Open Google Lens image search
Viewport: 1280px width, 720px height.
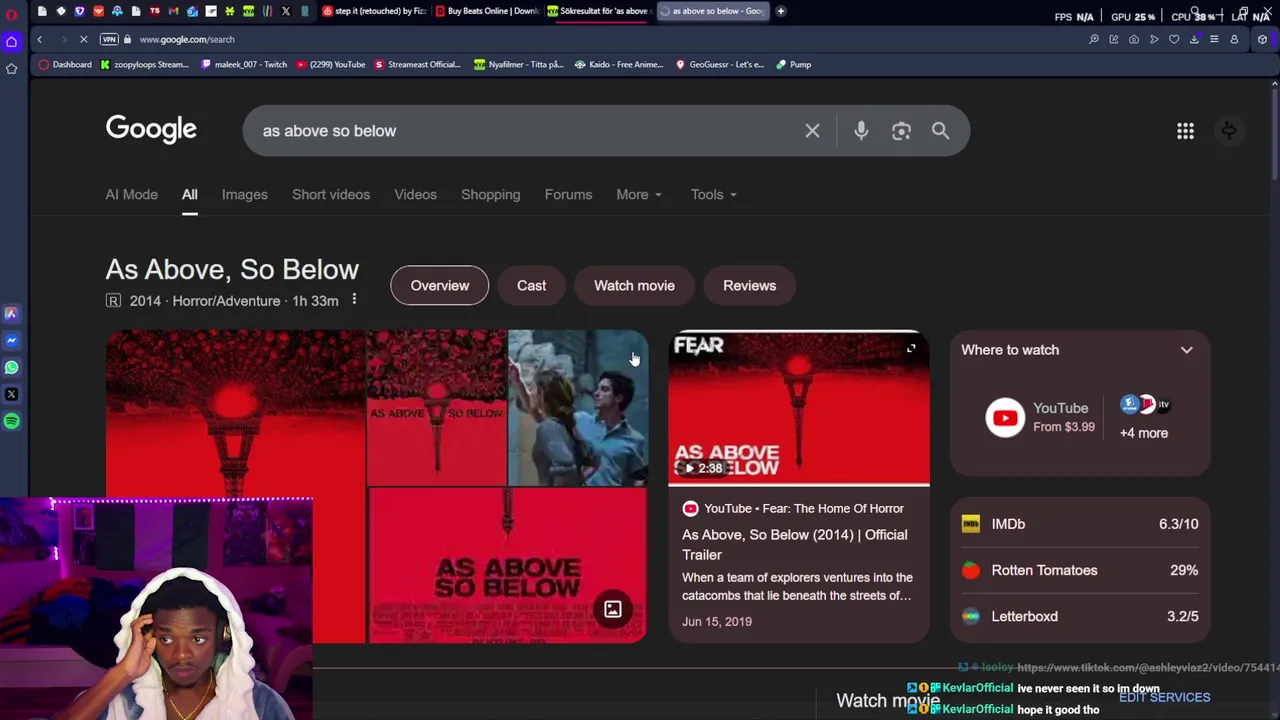click(x=901, y=131)
